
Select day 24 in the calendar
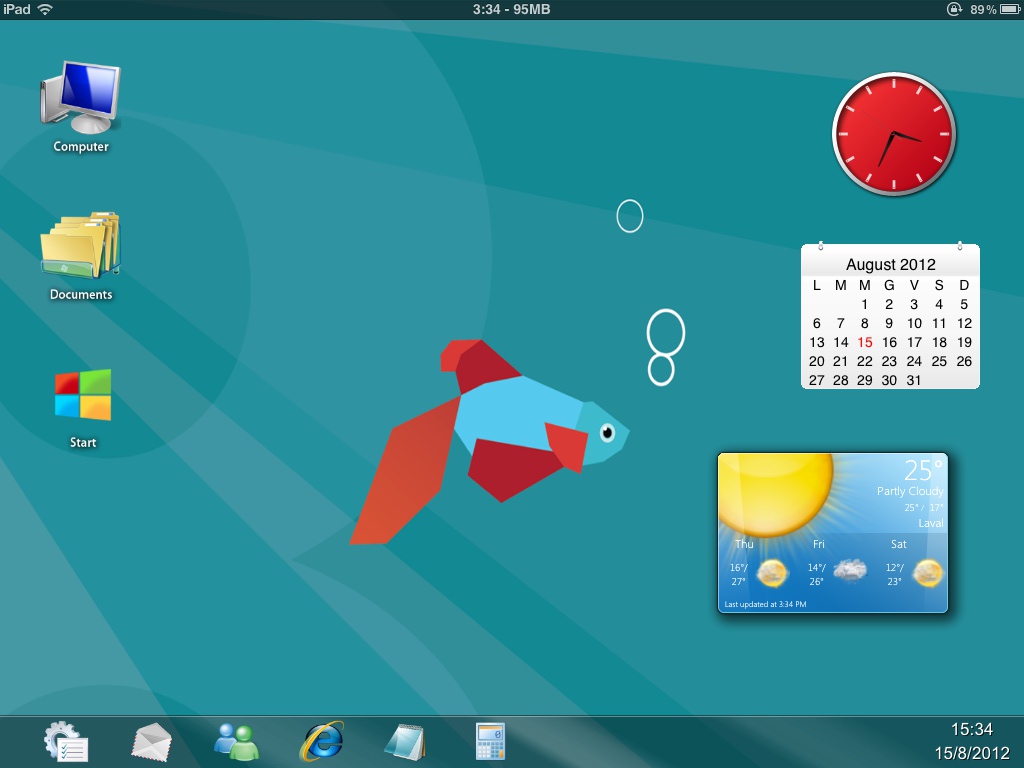[914, 361]
